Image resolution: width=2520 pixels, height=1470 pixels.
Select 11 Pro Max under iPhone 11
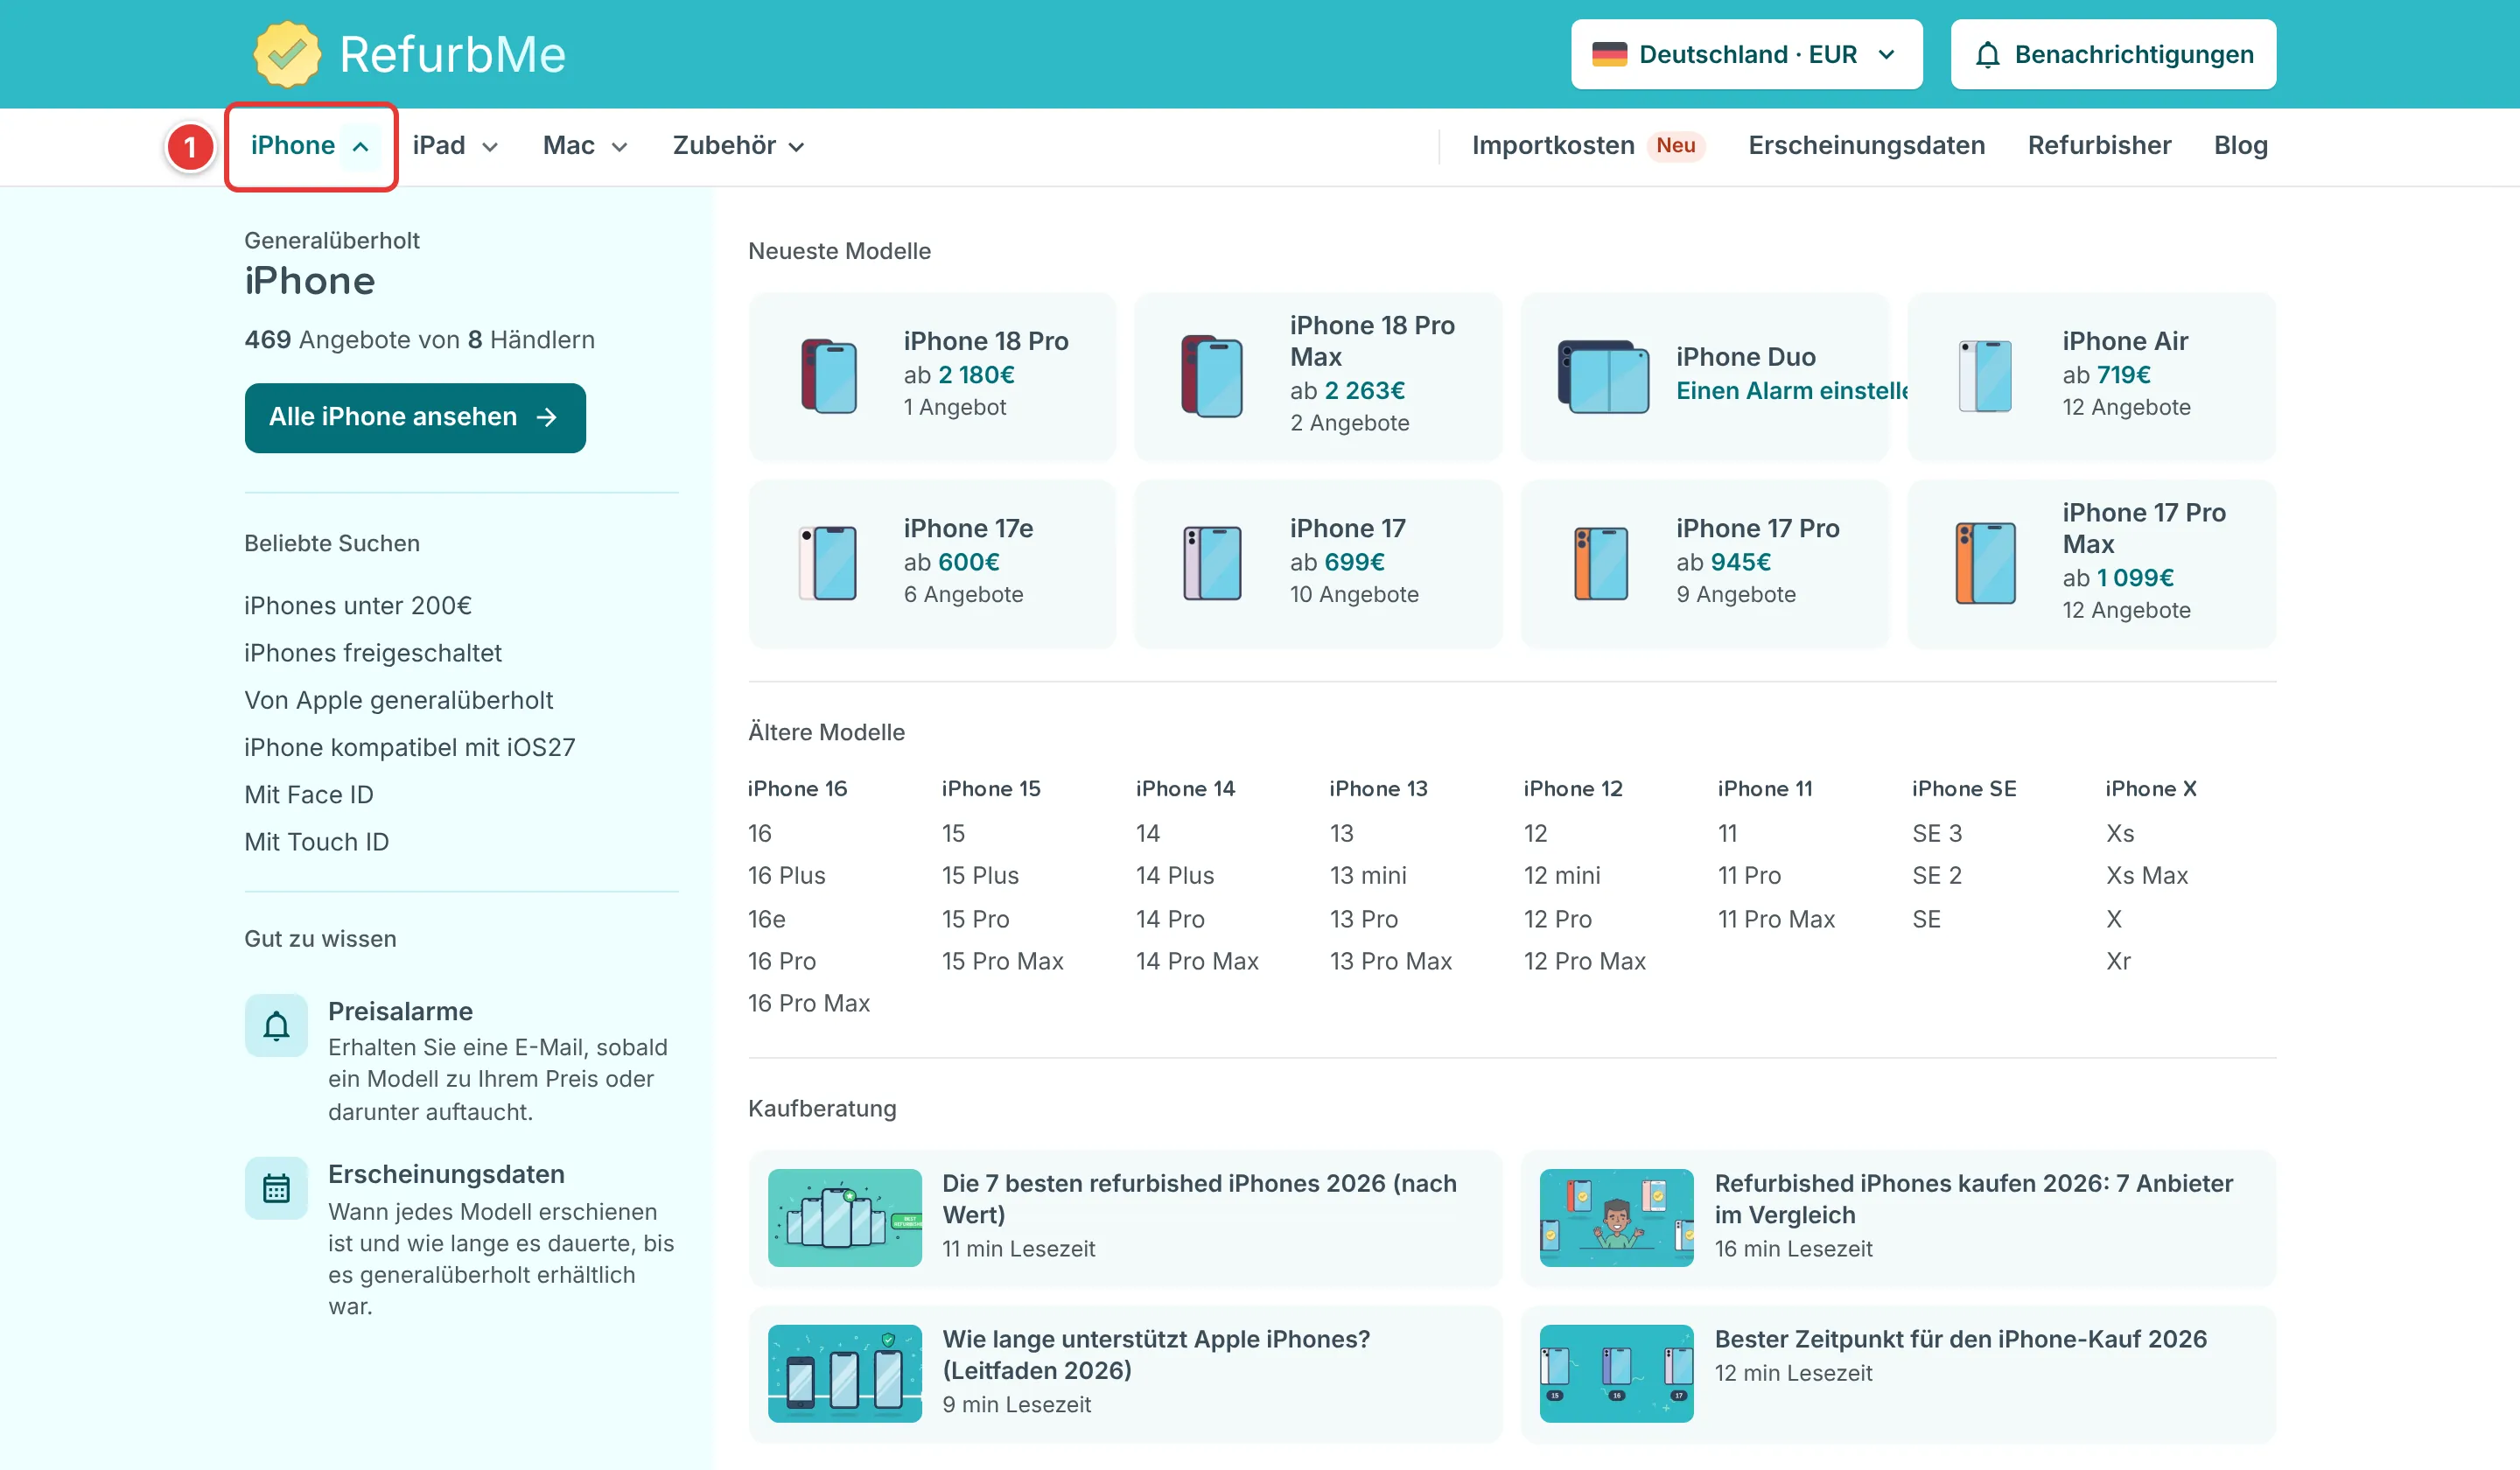point(1776,919)
